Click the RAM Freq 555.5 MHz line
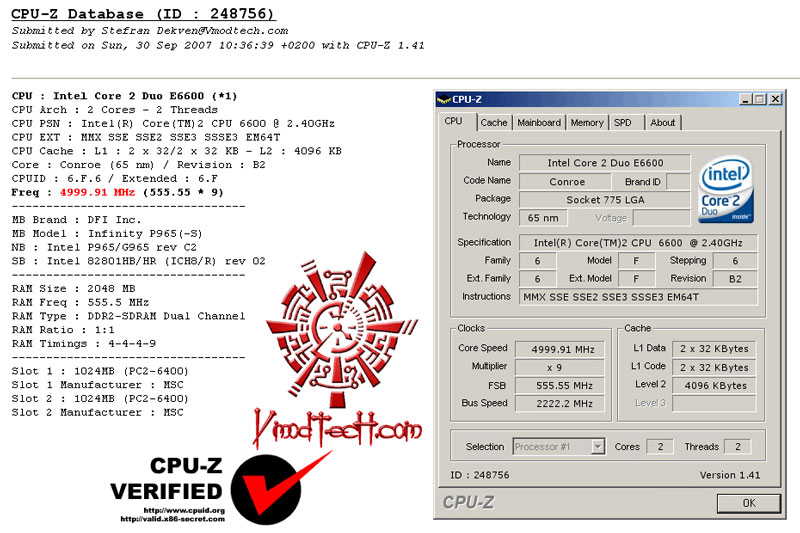The height and width of the screenshot is (533, 800). click(81, 302)
